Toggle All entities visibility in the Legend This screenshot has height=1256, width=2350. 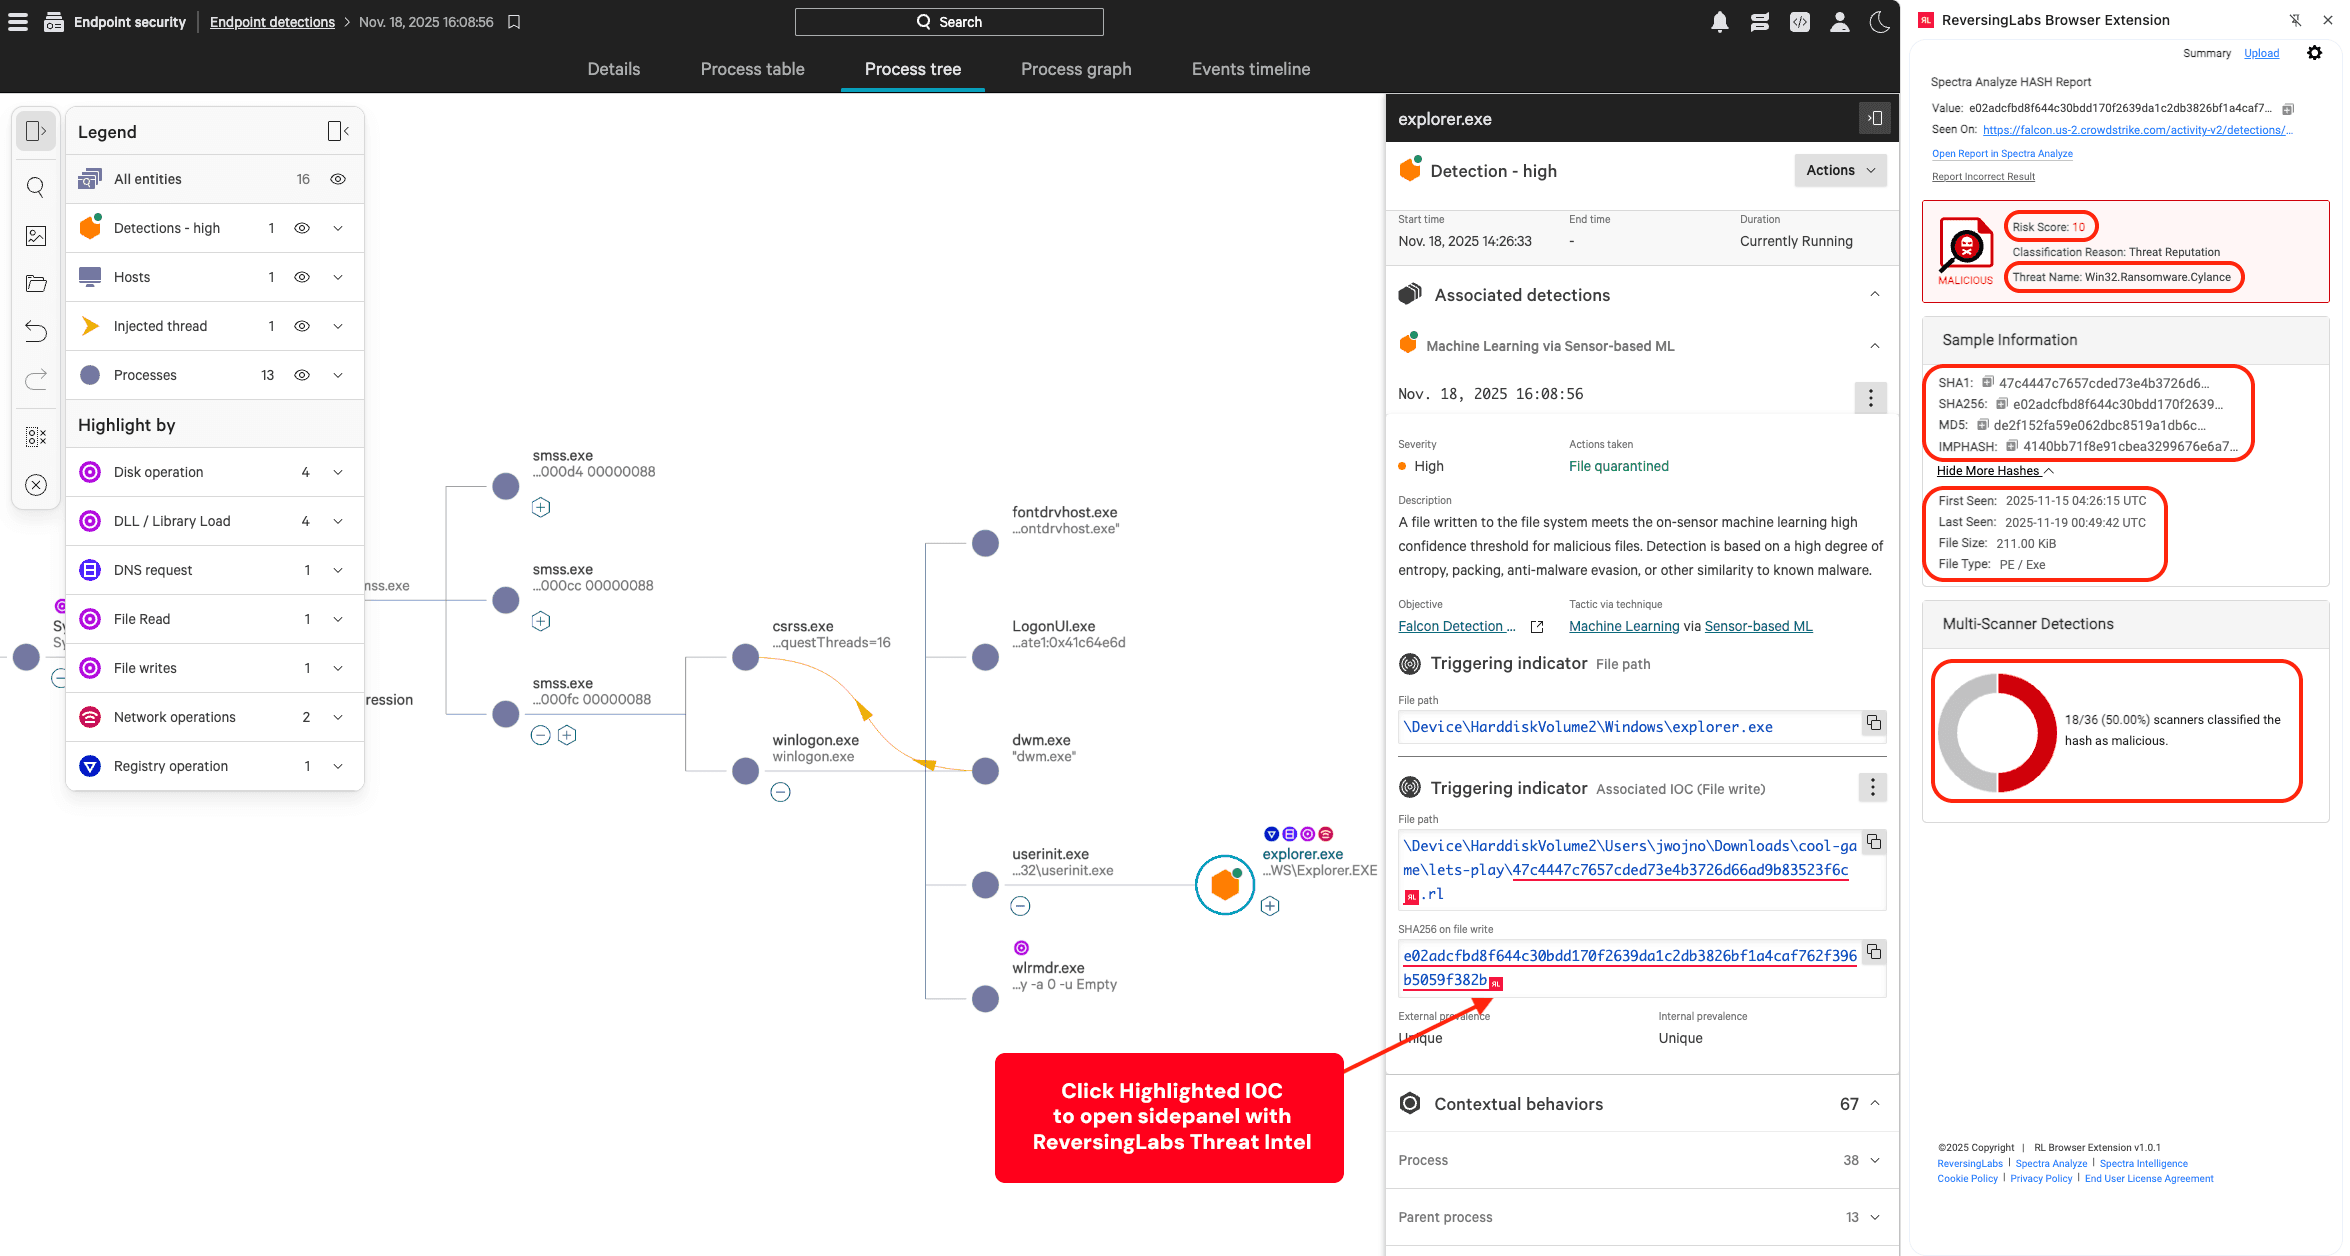[337, 178]
